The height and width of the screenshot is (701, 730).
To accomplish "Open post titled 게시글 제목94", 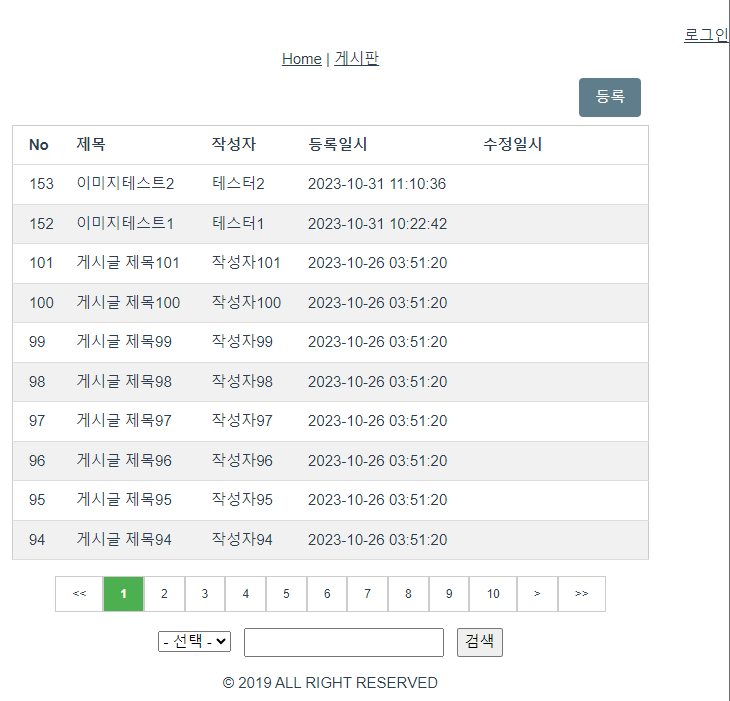I will tap(124, 540).
